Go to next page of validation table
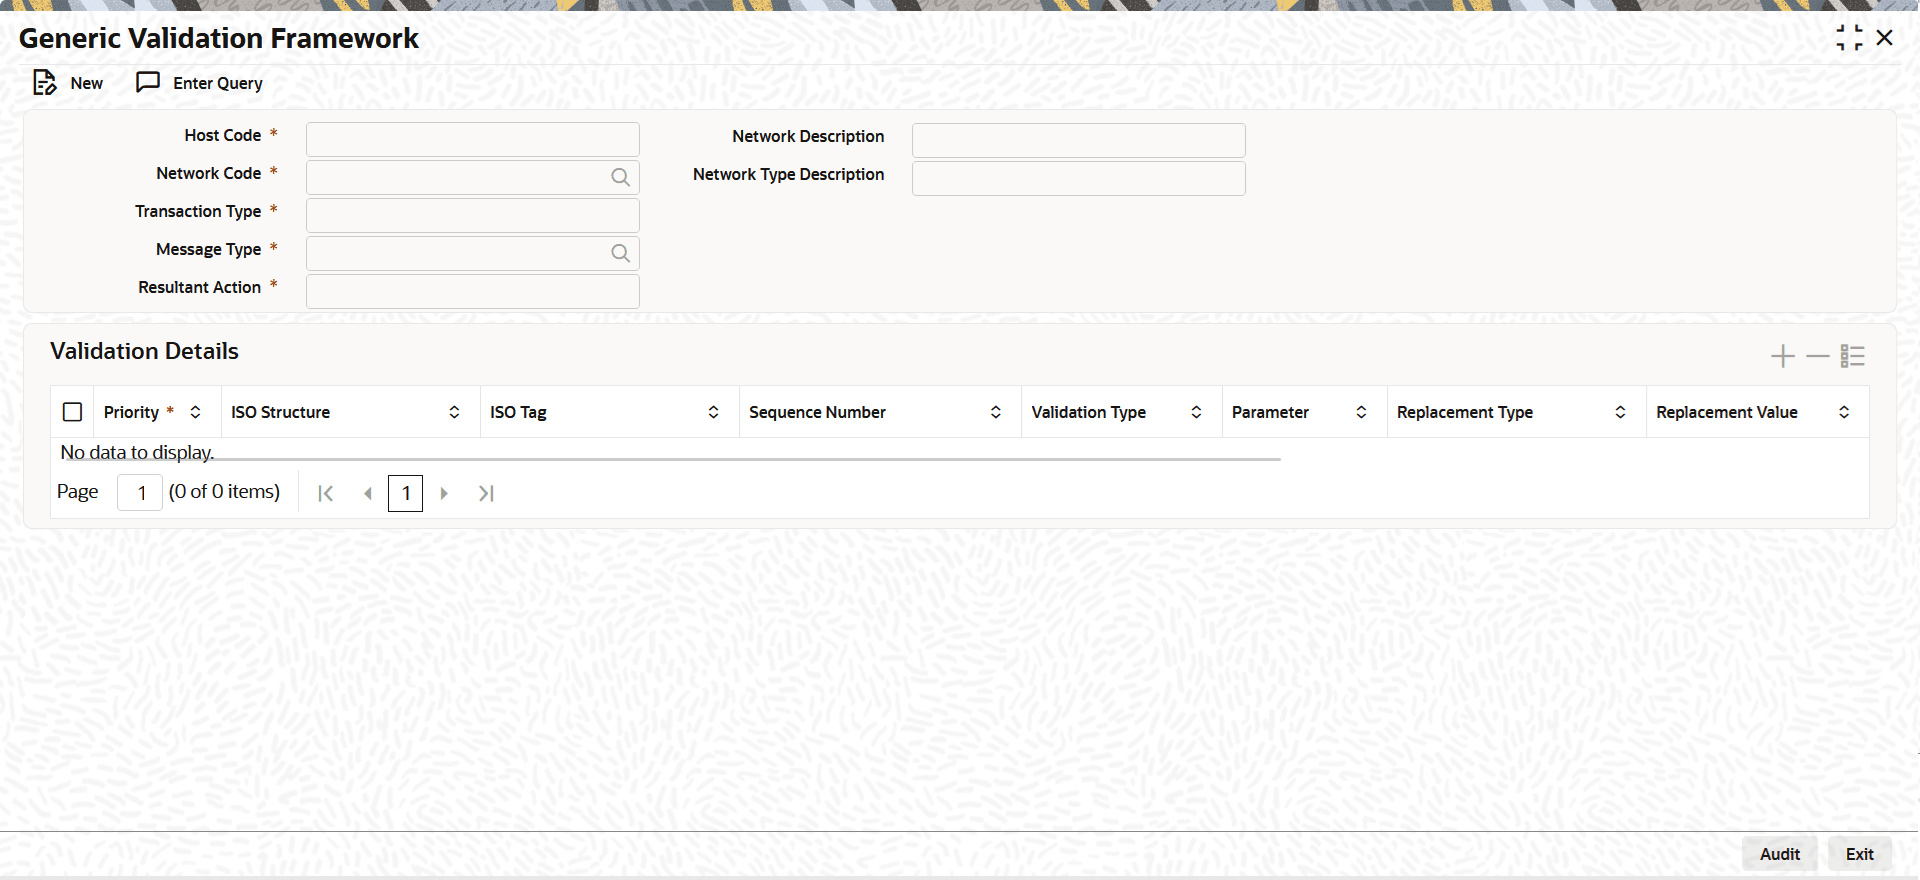This screenshot has width=1920, height=880. pyautogui.click(x=444, y=493)
